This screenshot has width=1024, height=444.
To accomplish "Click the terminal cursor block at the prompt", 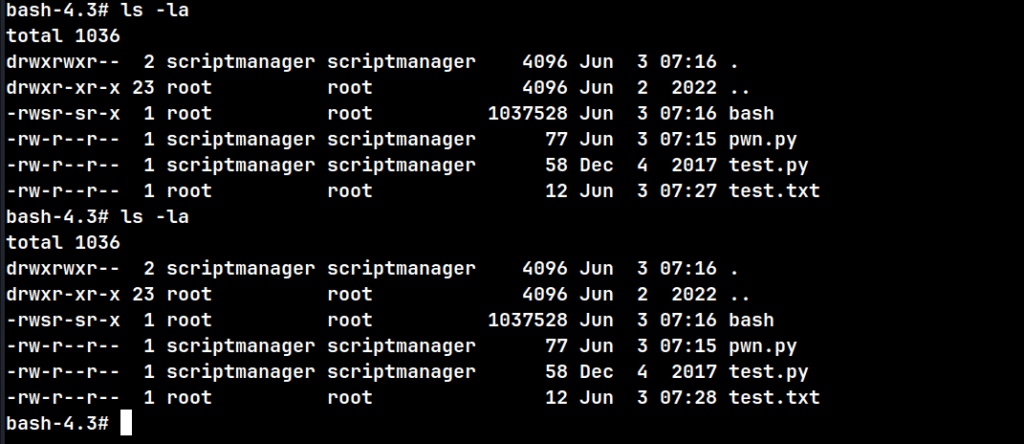I will click(x=126, y=423).
